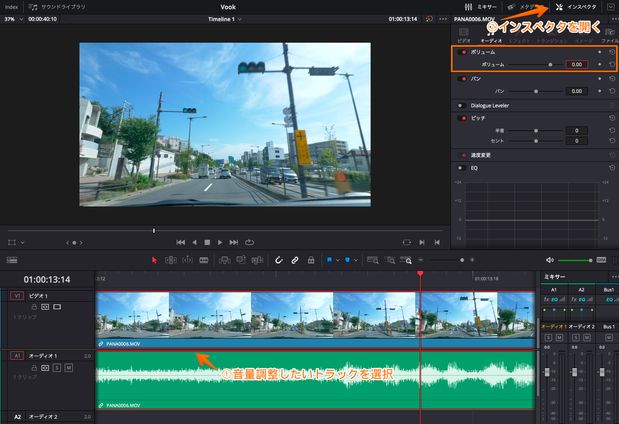Click the ボリューム value field showing 0.00
This screenshot has height=424, width=619.
(576, 64)
